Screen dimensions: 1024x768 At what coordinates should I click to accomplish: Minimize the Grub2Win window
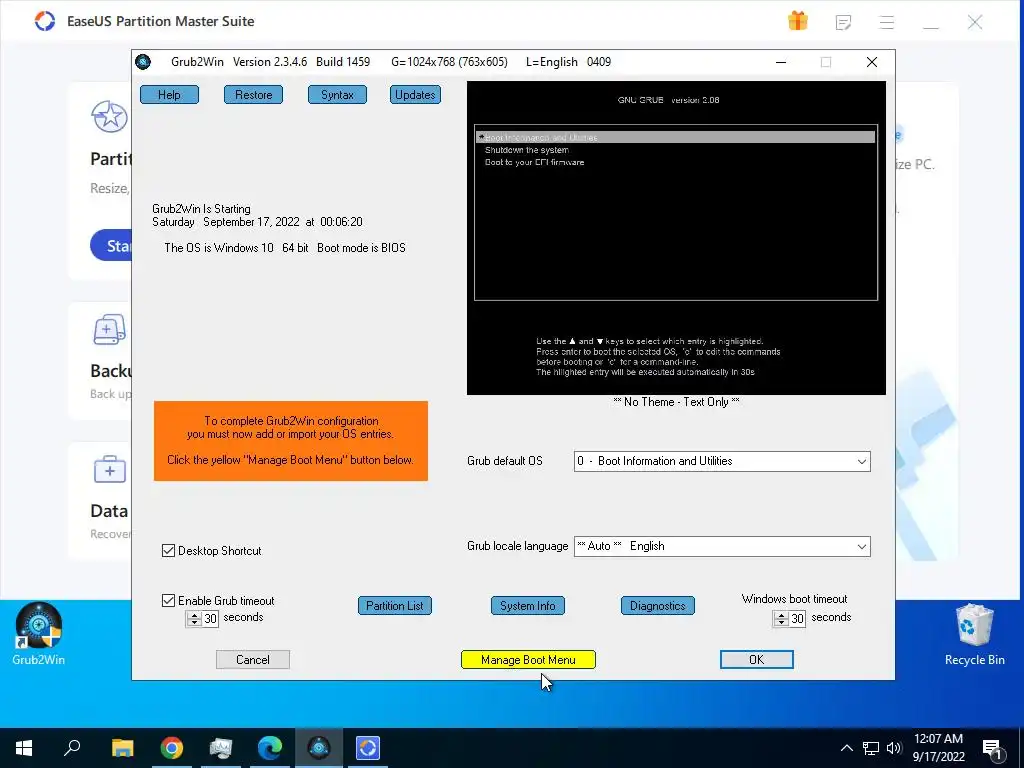(780, 62)
